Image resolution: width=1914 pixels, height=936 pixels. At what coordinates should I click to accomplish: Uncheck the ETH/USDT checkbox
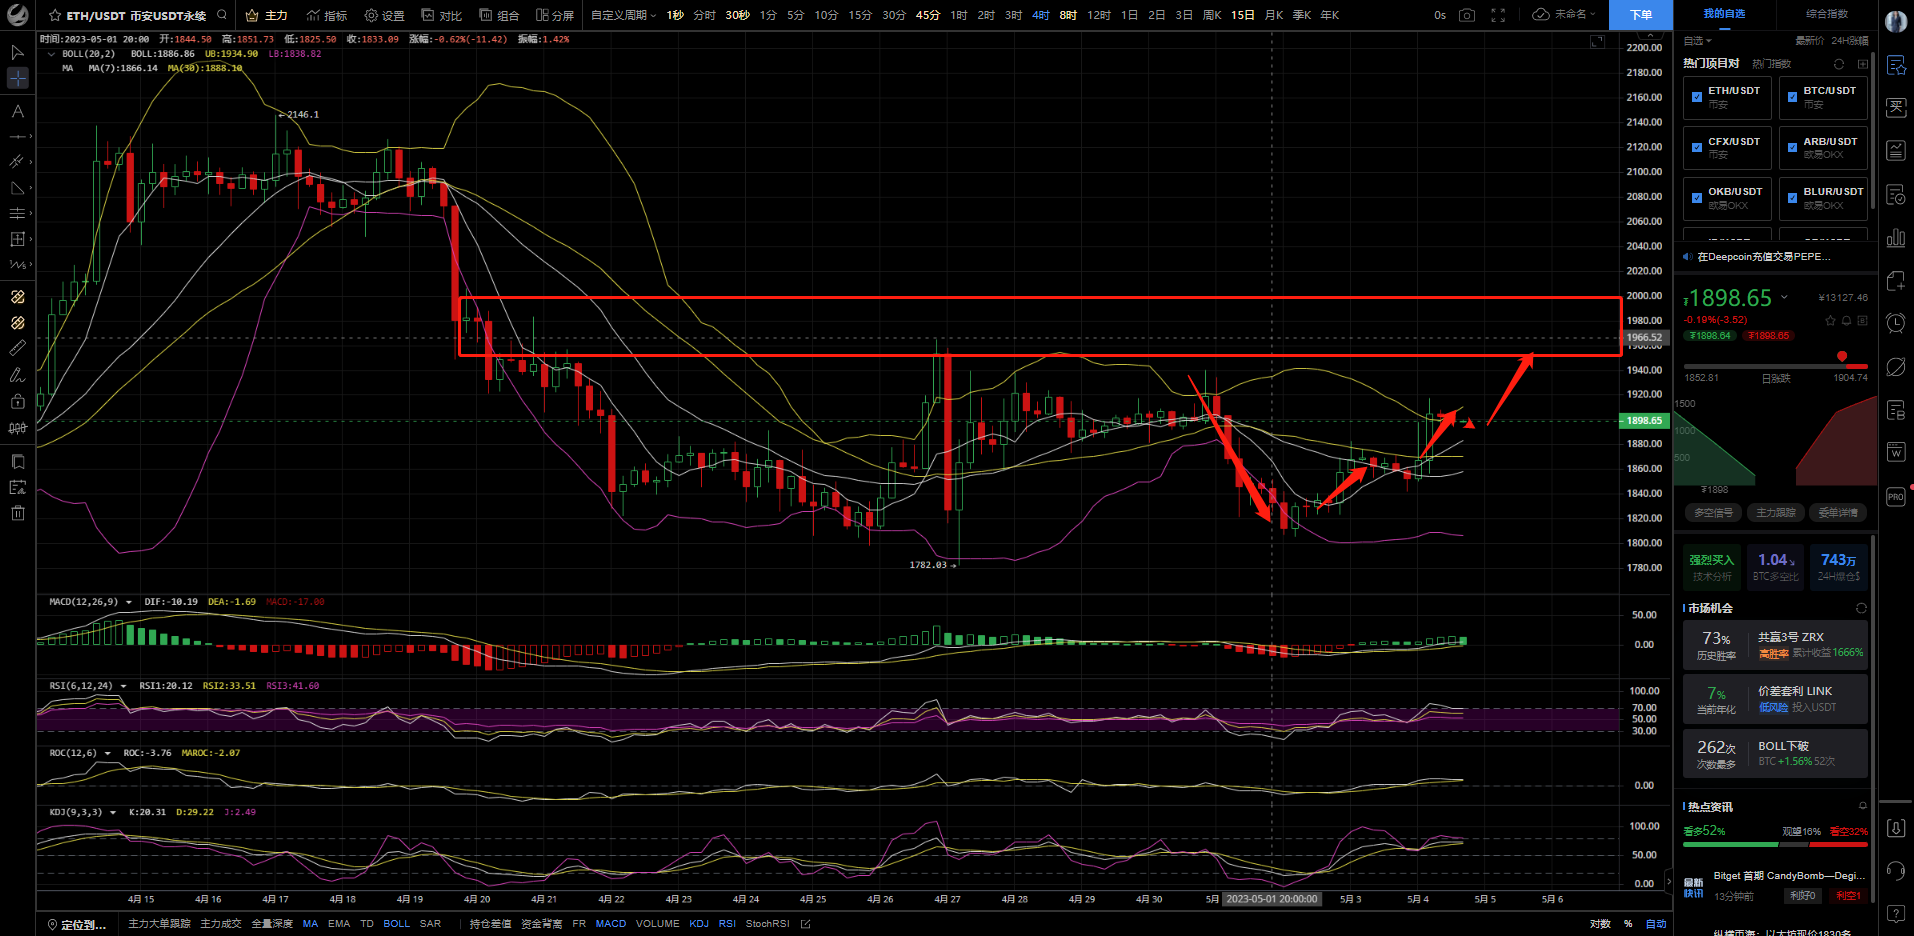1697,97
